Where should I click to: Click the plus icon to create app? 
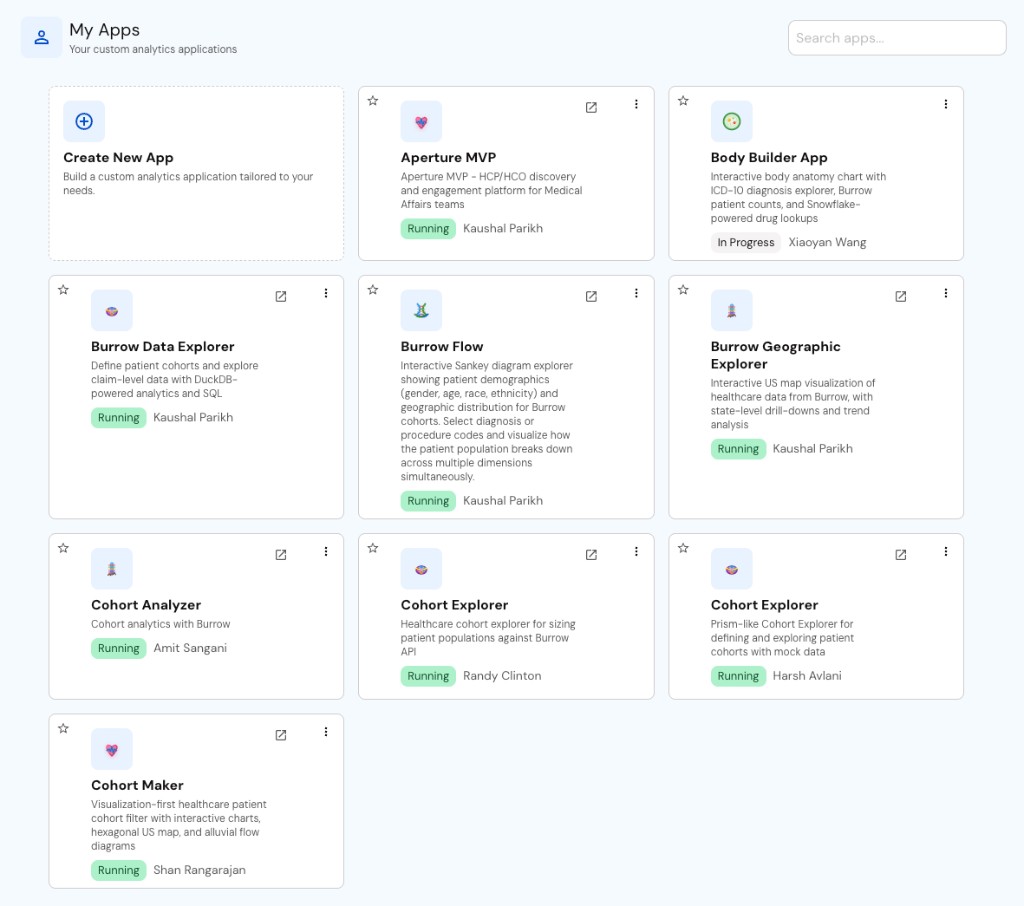tap(84, 121)
